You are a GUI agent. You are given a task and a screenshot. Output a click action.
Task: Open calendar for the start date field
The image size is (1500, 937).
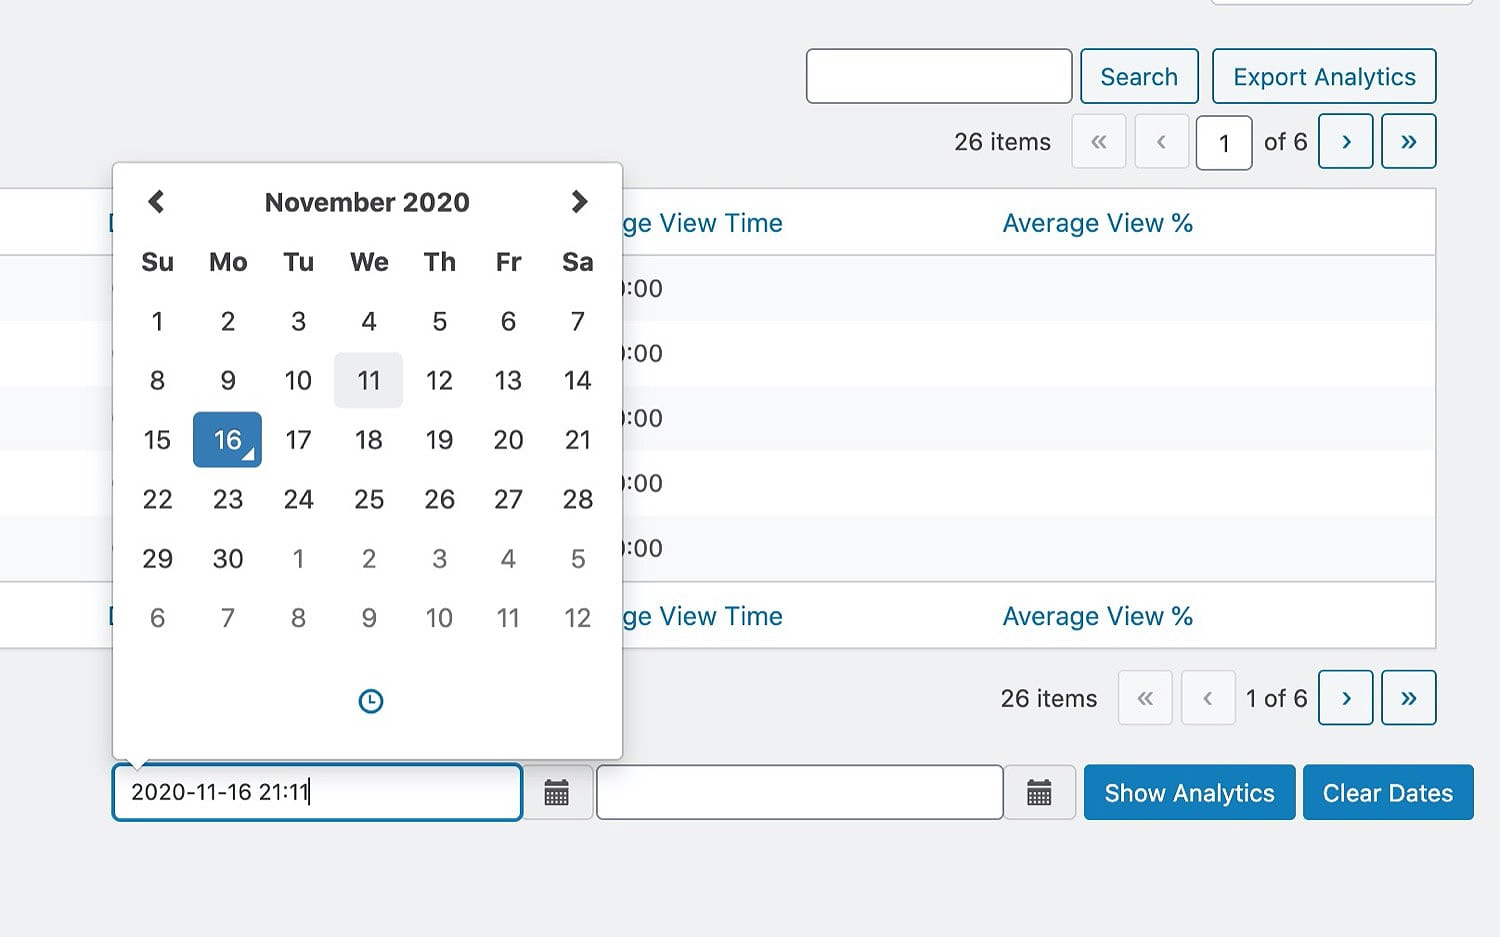point(557,793)
